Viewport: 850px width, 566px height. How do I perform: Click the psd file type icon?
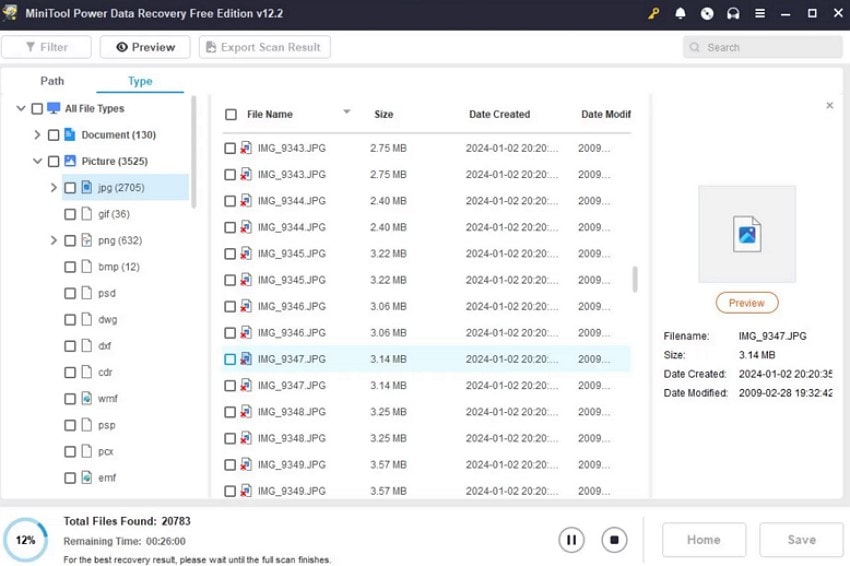(86, 293)
